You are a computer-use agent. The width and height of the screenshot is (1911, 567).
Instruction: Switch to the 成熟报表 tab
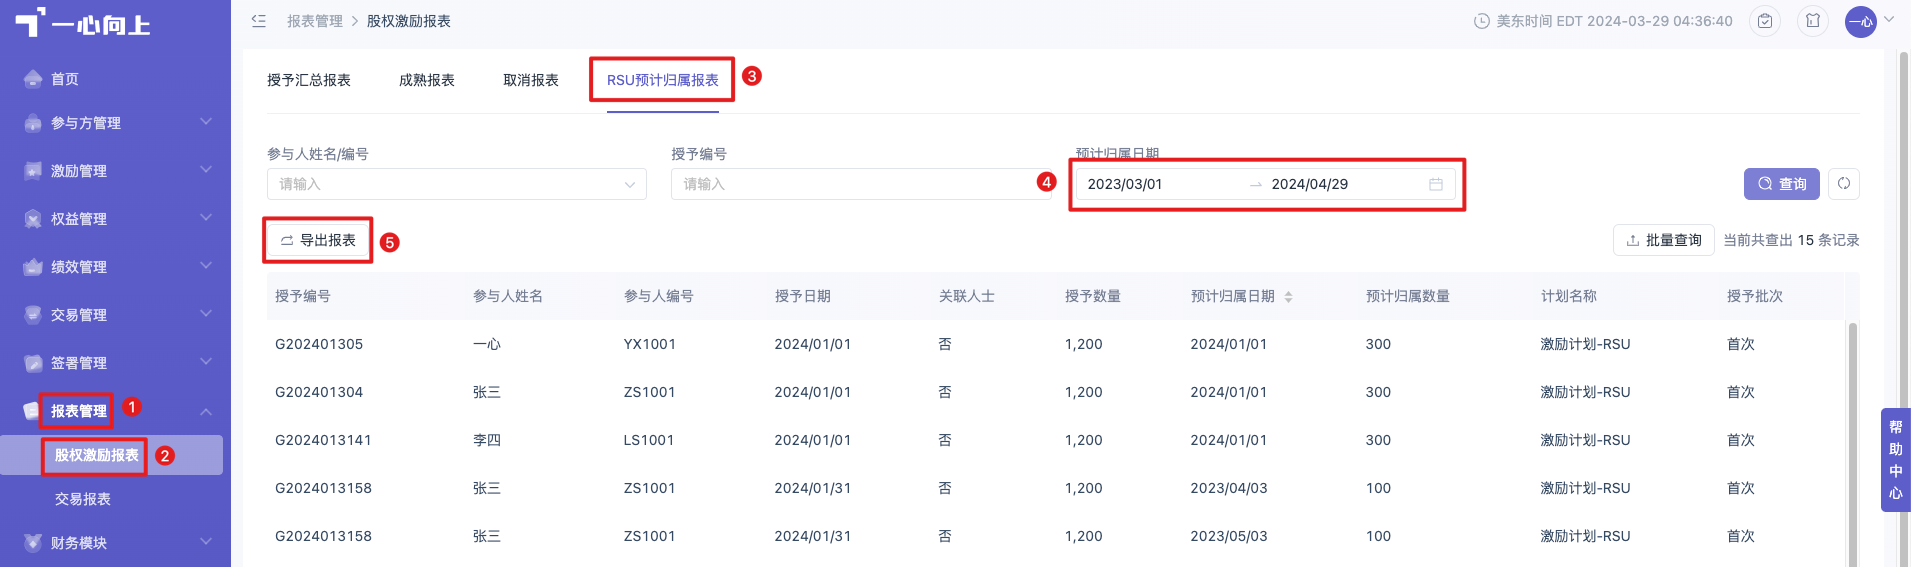pyautogui.click(x=427, y=80)
